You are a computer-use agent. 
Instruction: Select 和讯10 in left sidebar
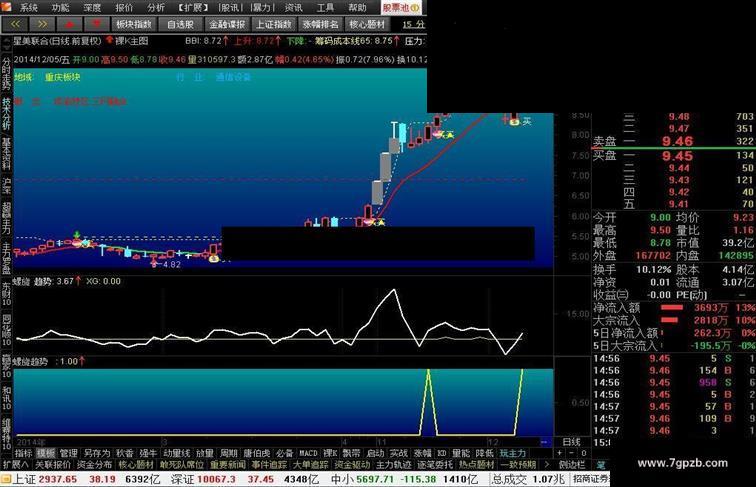(x=6, y=398)
